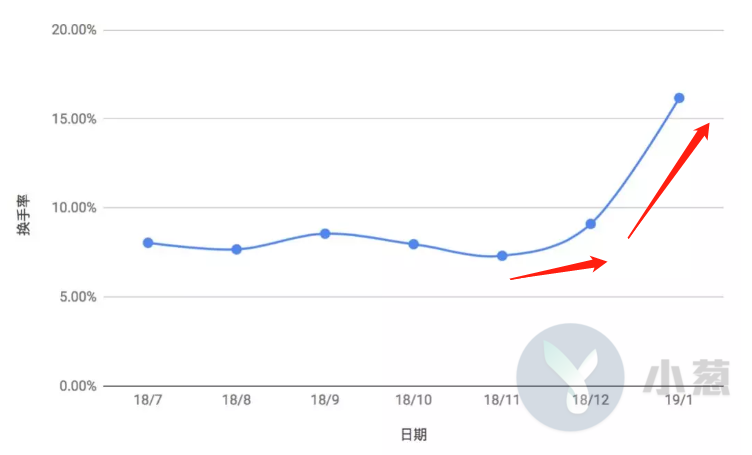Click the 20.00% y-axis label
752x455 pixels.
(x=73, y=30)
